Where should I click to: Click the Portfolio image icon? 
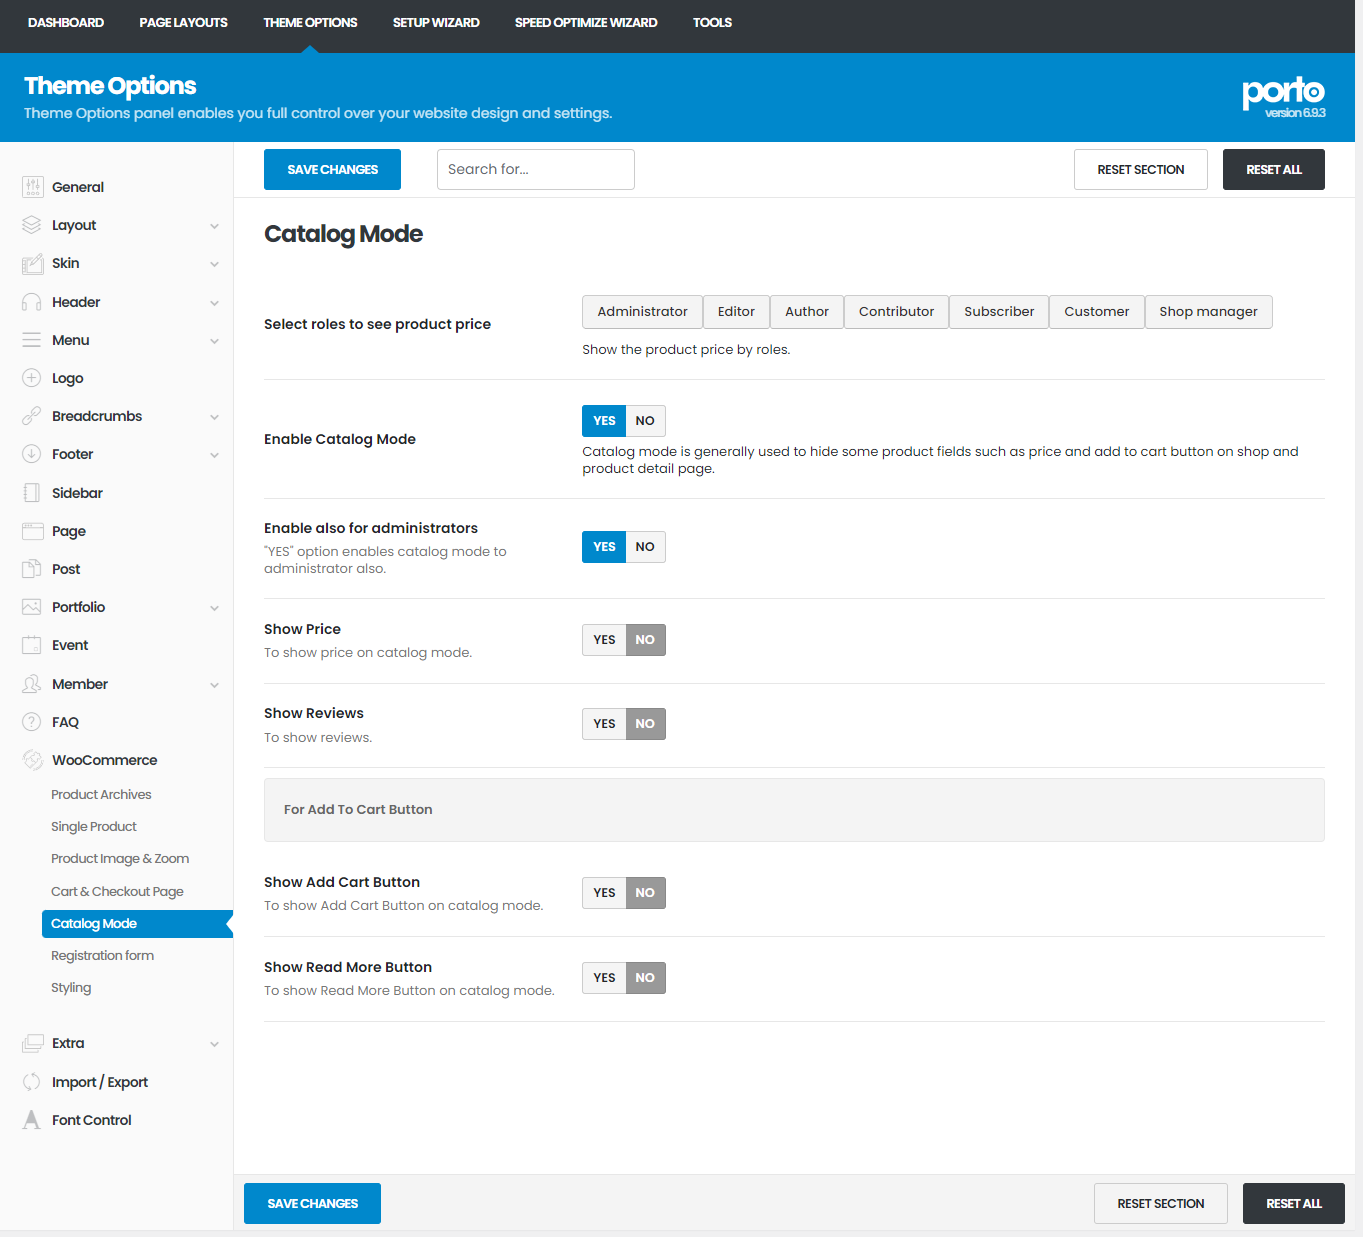32,607
